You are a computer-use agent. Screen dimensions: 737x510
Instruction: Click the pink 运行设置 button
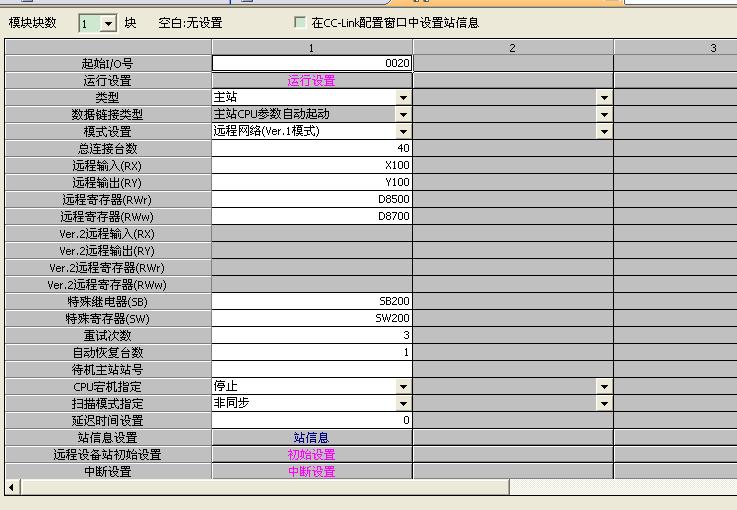tap(311, 81)
